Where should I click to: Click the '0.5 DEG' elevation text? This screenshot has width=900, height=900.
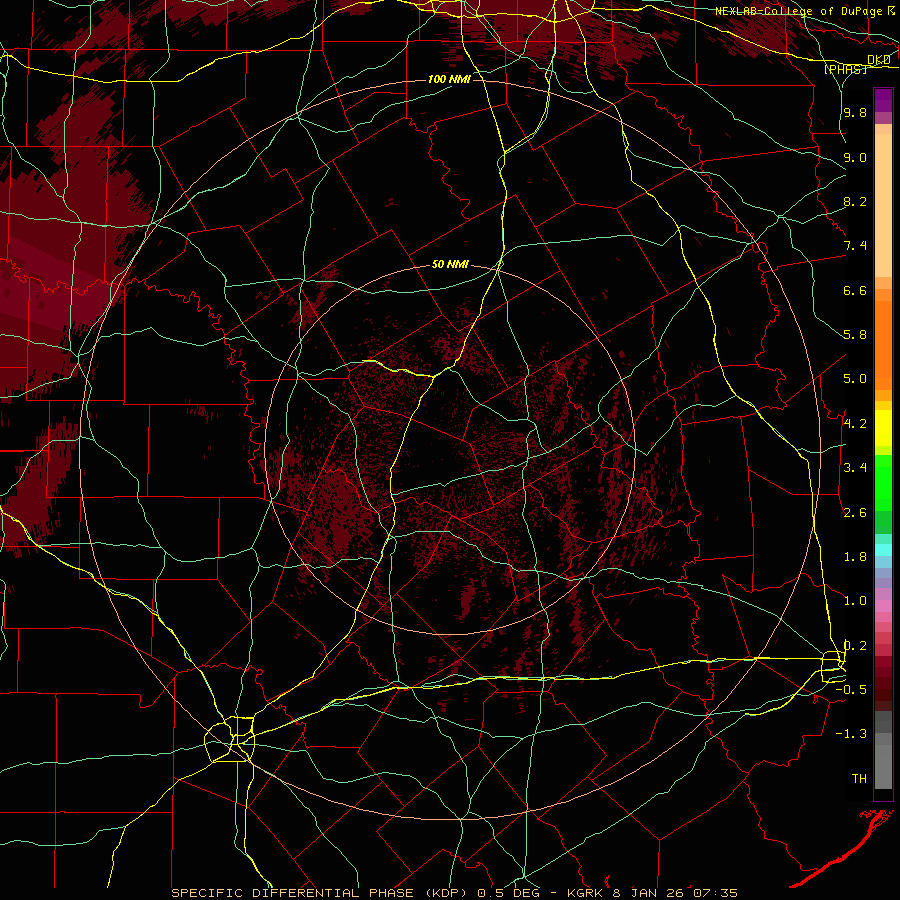point(507,893)
